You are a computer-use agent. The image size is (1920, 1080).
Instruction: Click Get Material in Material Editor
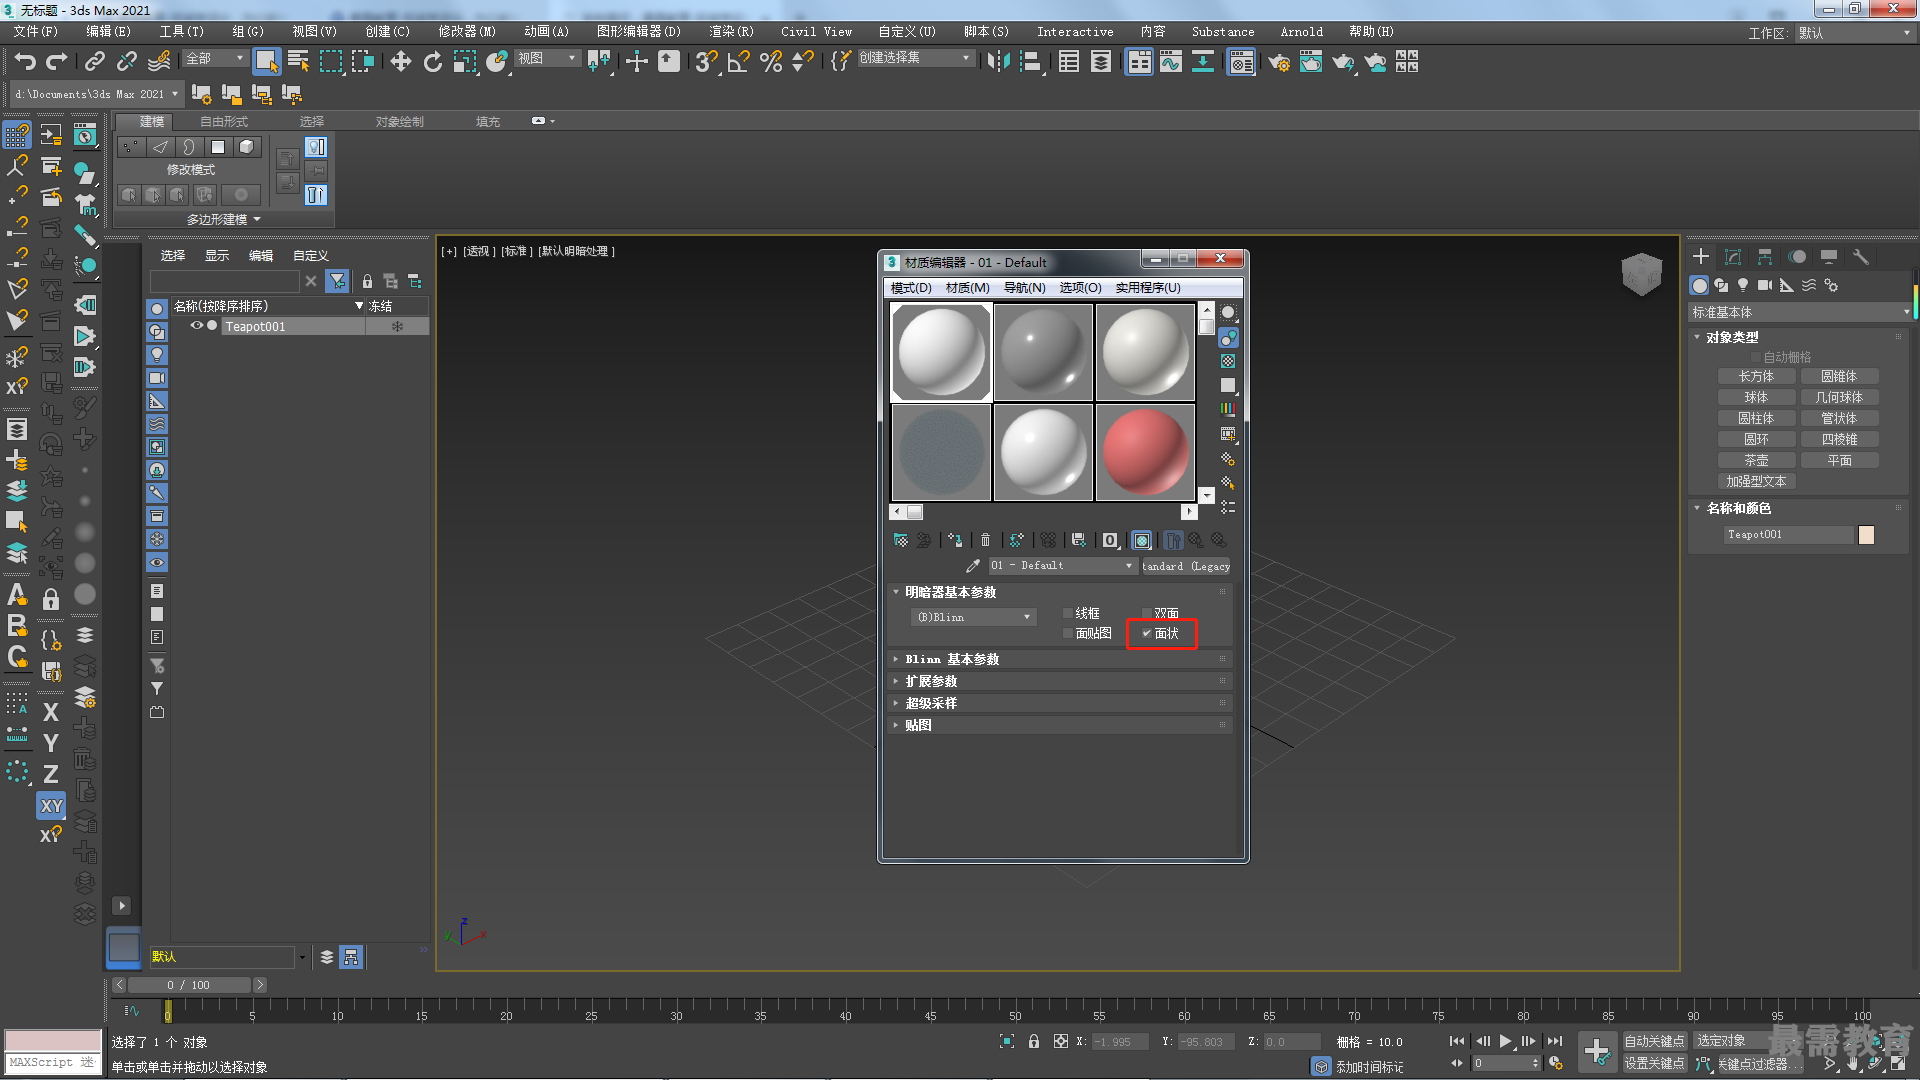pos(901,540)
